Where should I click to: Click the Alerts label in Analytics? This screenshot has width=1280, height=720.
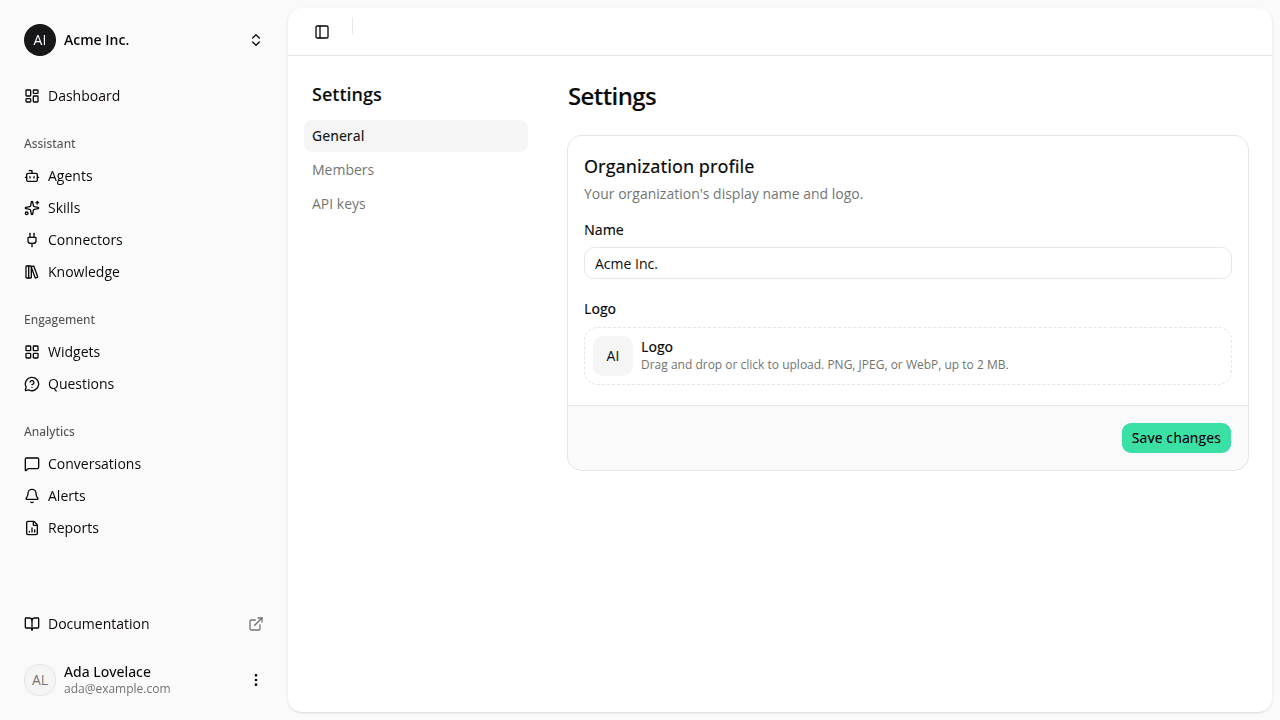tap(67, 496)
